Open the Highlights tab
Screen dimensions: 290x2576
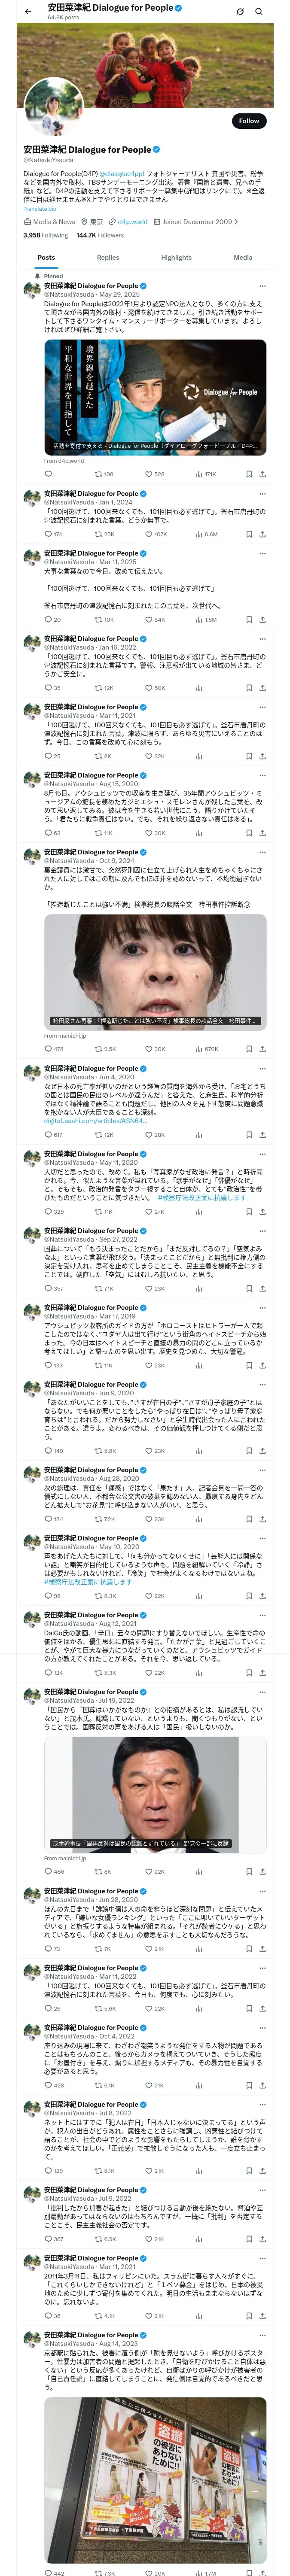click(x=176, y=258)
